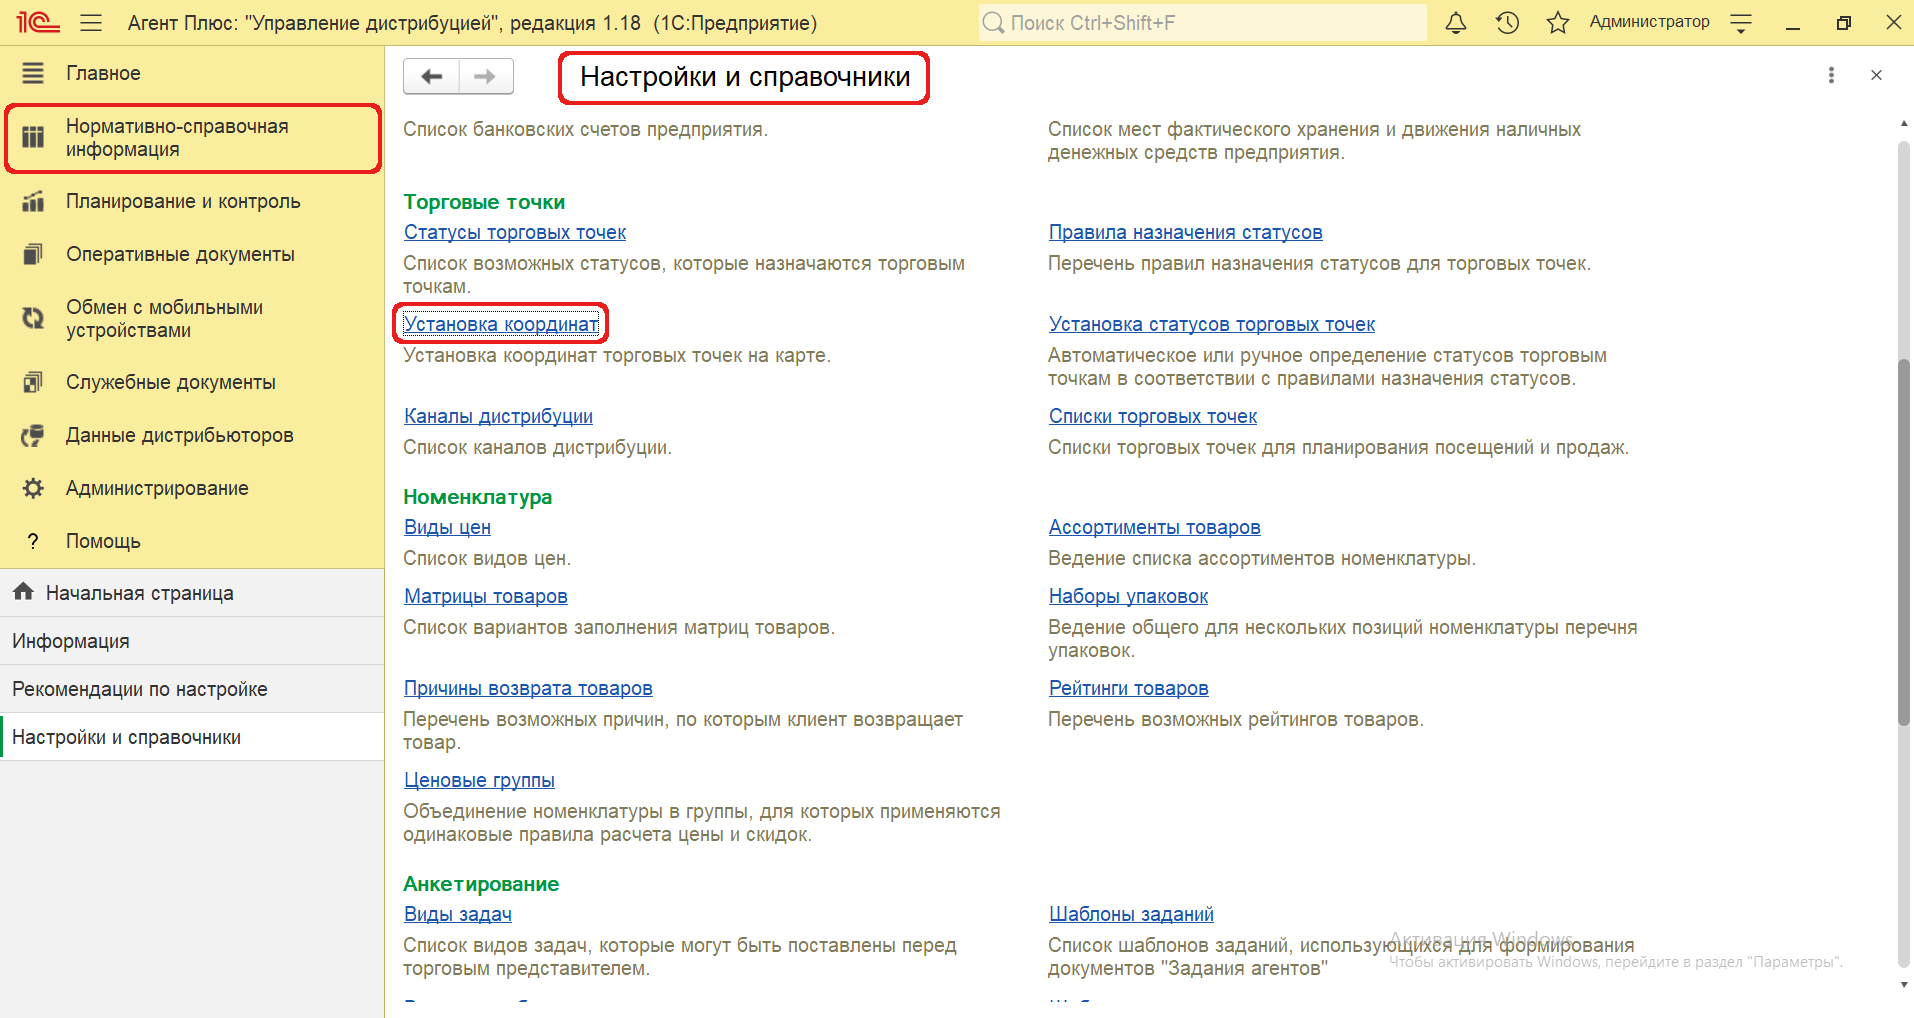Select the Оперативные документы section
This screenshot has height=1018, width=1914.
point(180,254)
